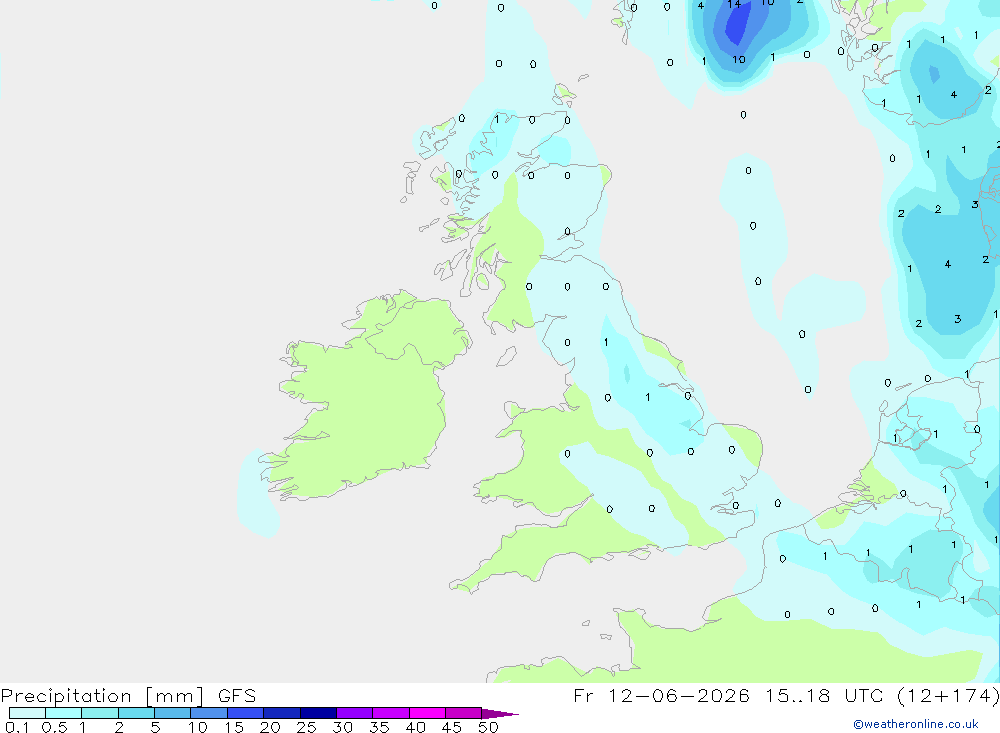Click the 0.5–1 mm legend color swatch

(64, 713)
